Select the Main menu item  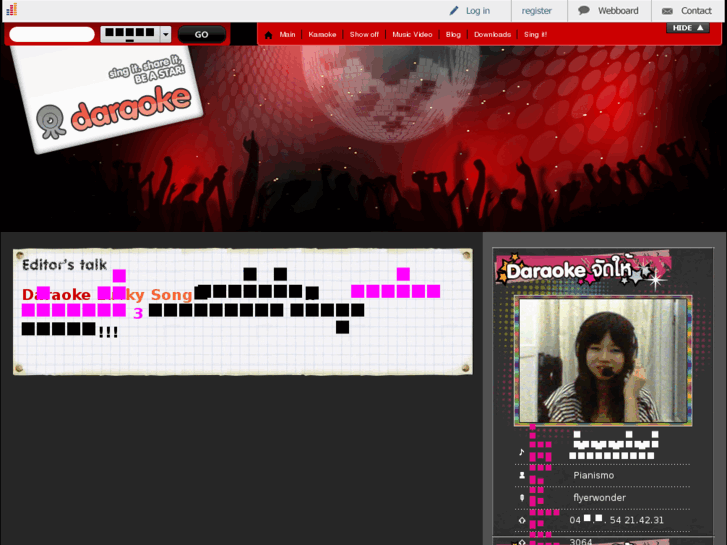(x=287, y=34)
